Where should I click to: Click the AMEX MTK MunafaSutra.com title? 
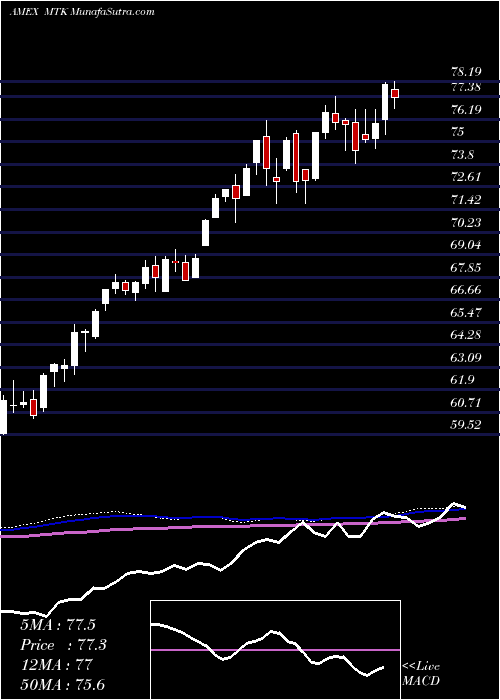82,12
